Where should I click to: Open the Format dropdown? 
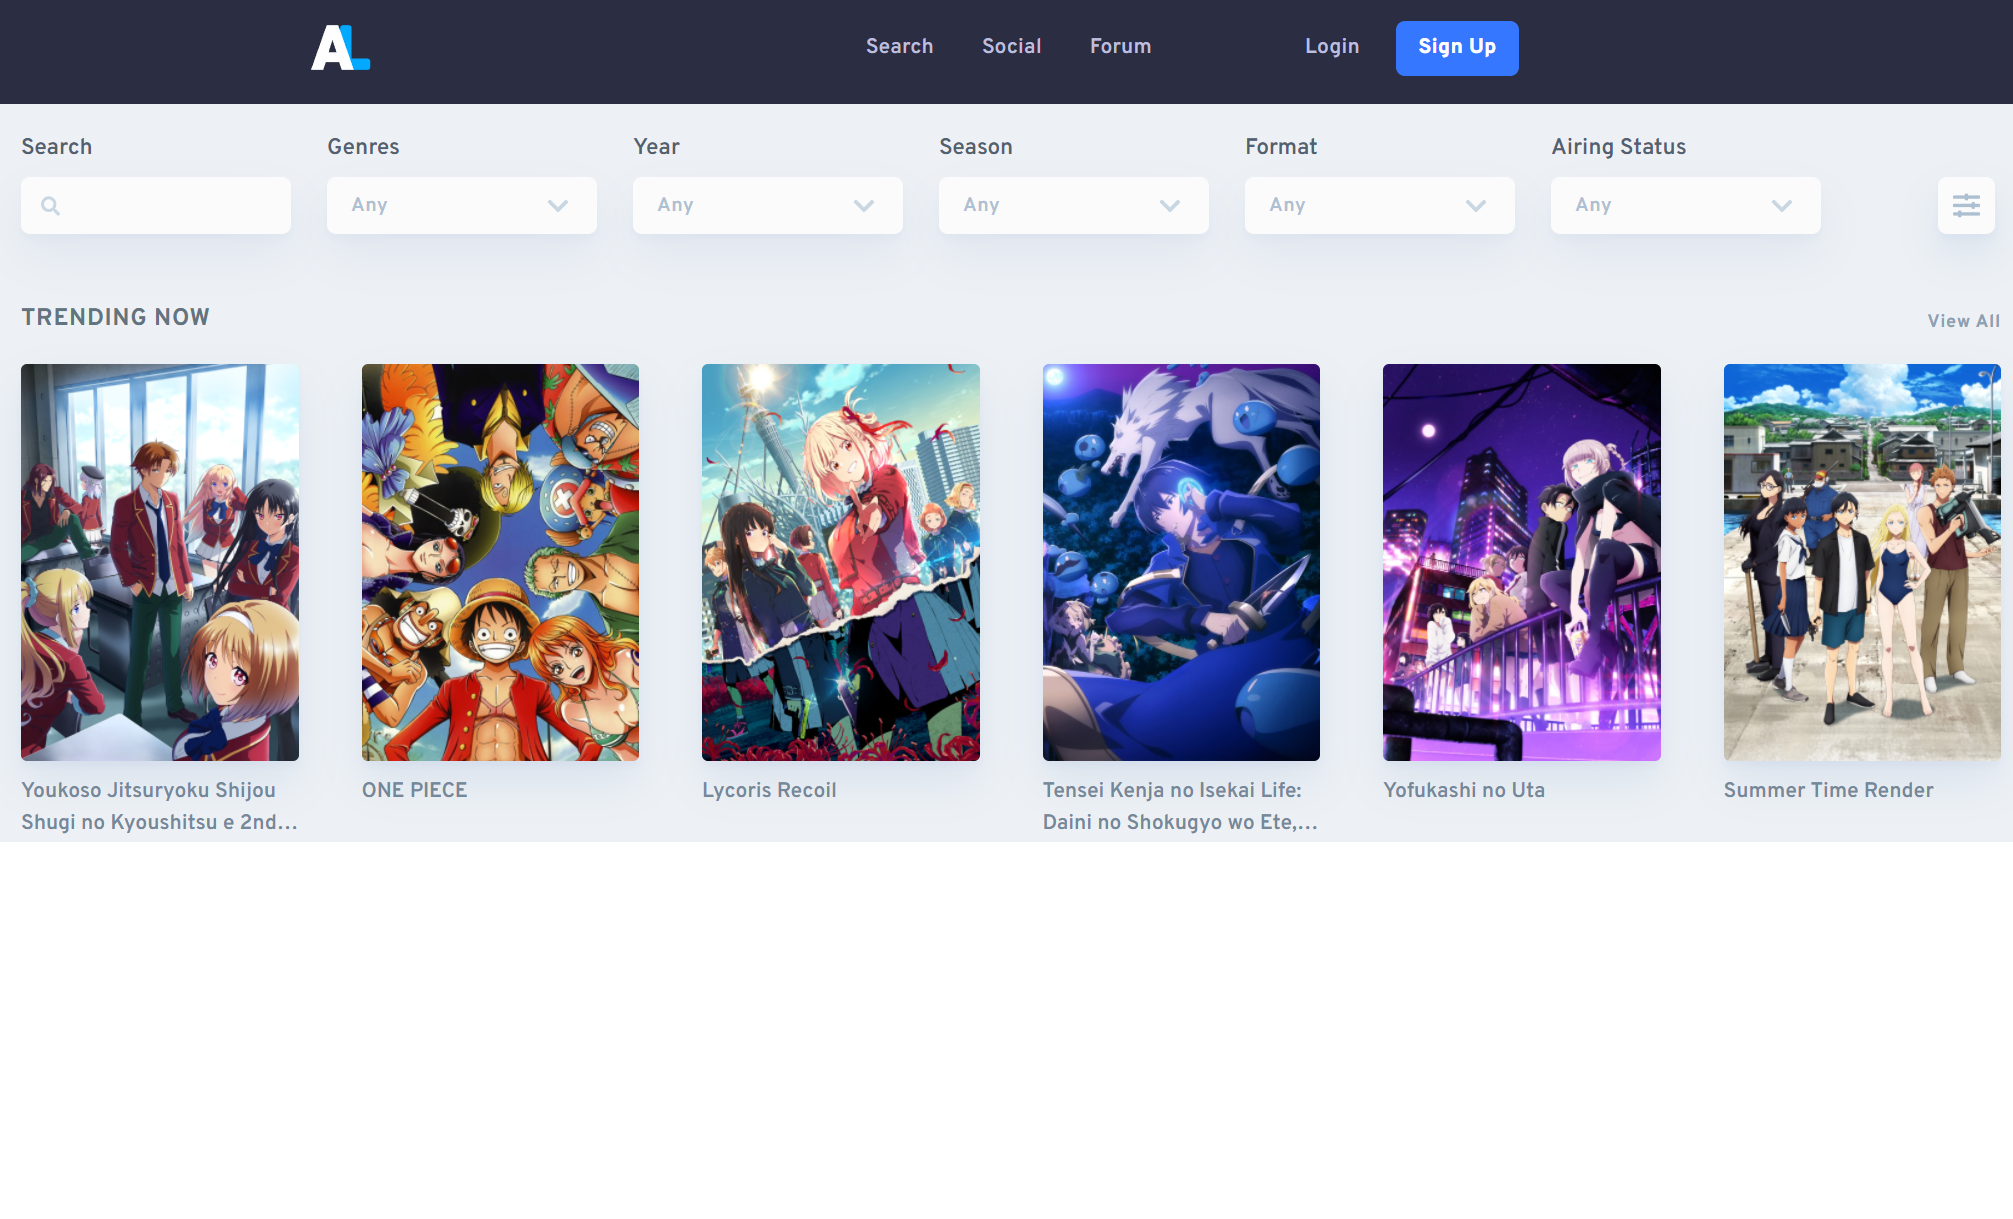pos(1380,205)
